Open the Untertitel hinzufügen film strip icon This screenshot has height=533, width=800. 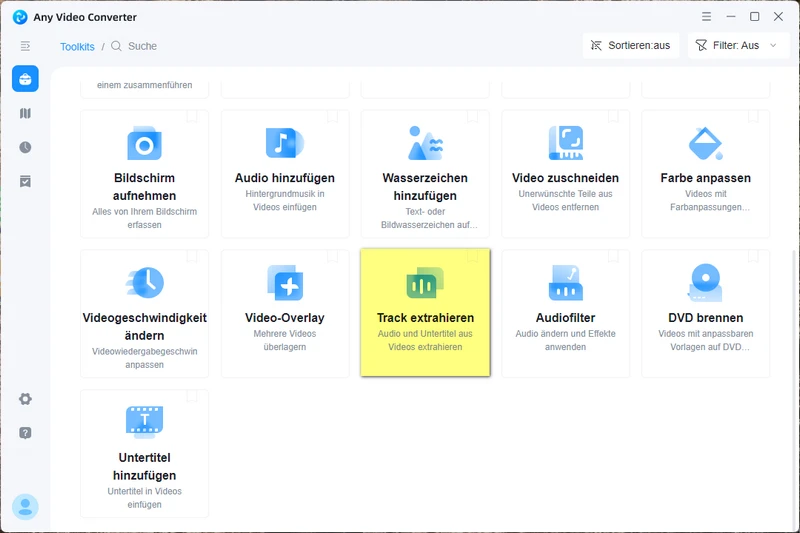[x=144, y=422]
